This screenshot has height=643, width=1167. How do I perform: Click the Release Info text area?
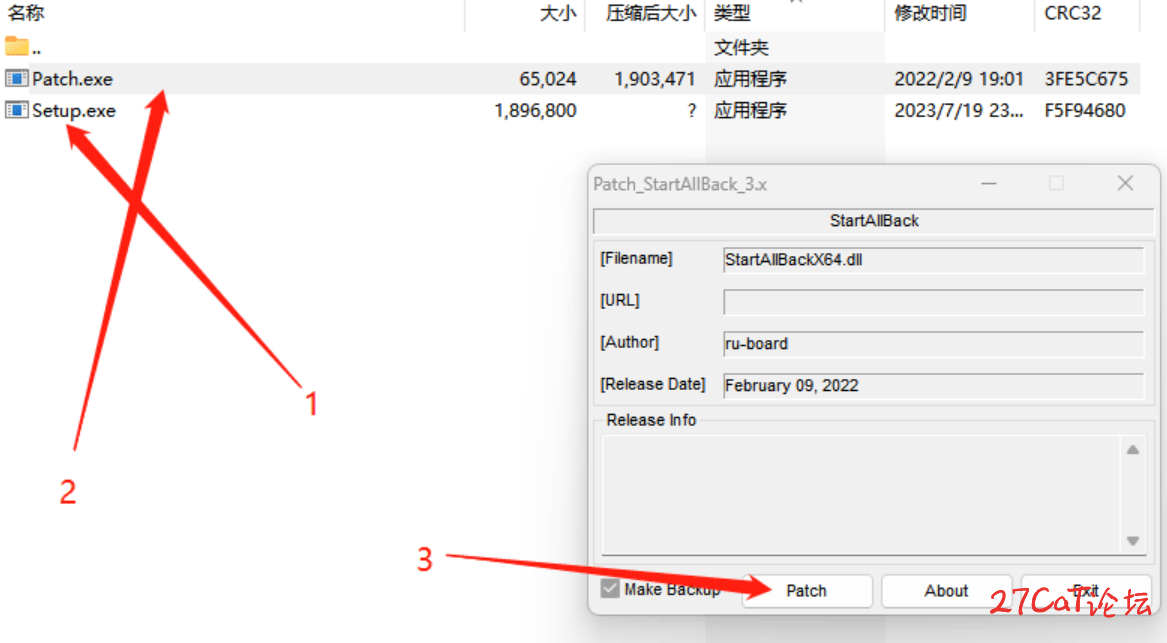click(x=860, y=495)
